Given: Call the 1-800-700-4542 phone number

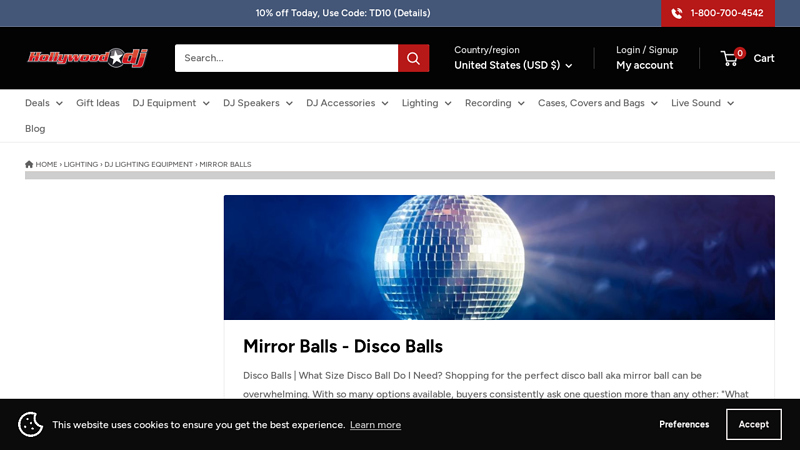Looking at the screenshot, I should point(727,13).
